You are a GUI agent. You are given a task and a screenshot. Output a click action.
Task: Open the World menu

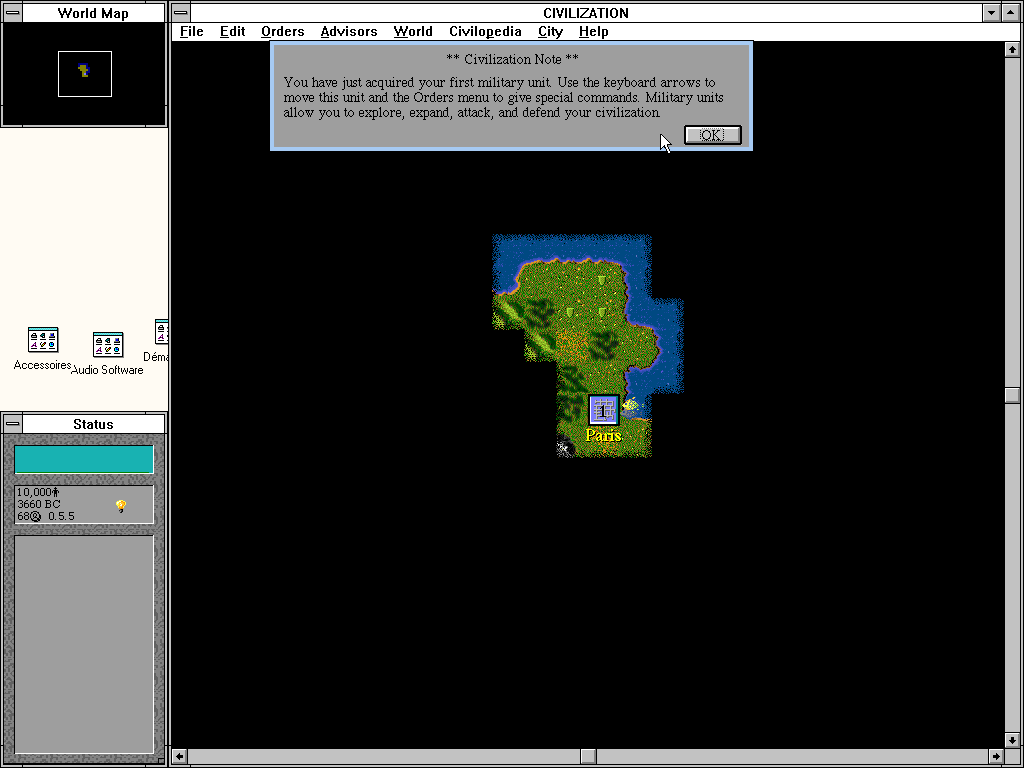[413, 31]
